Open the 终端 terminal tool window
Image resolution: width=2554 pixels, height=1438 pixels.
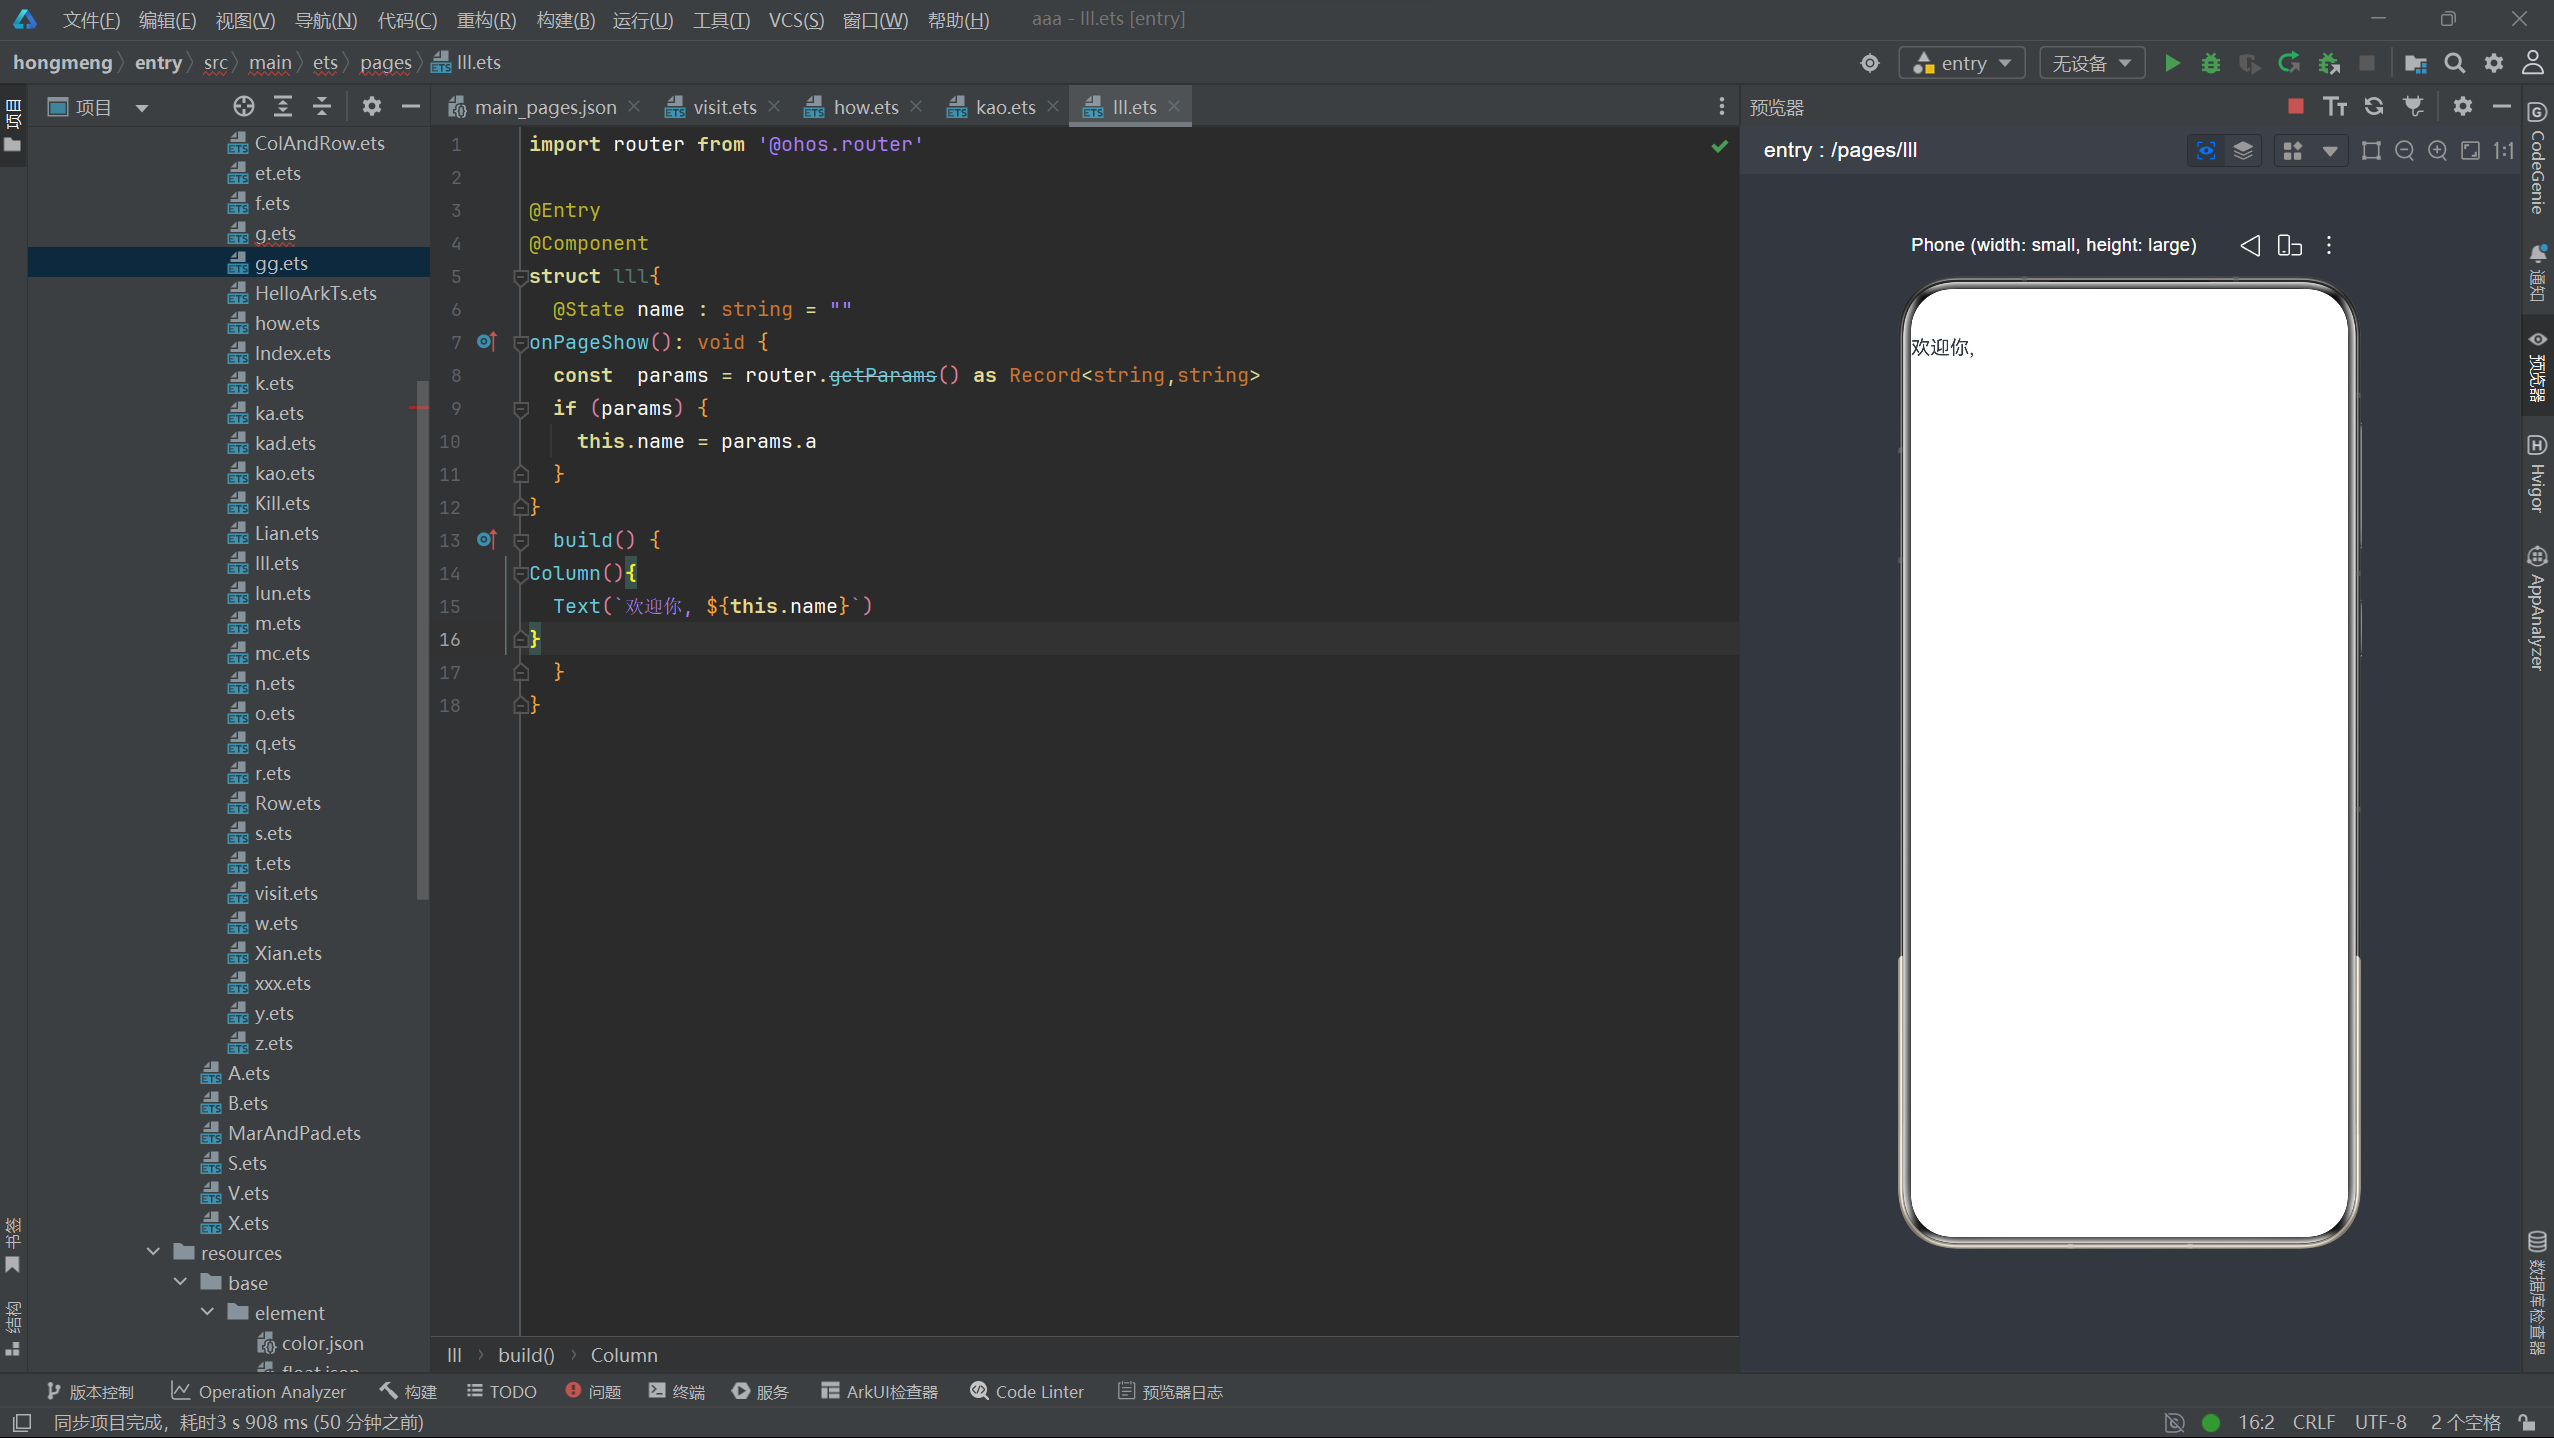[677, 1391]
